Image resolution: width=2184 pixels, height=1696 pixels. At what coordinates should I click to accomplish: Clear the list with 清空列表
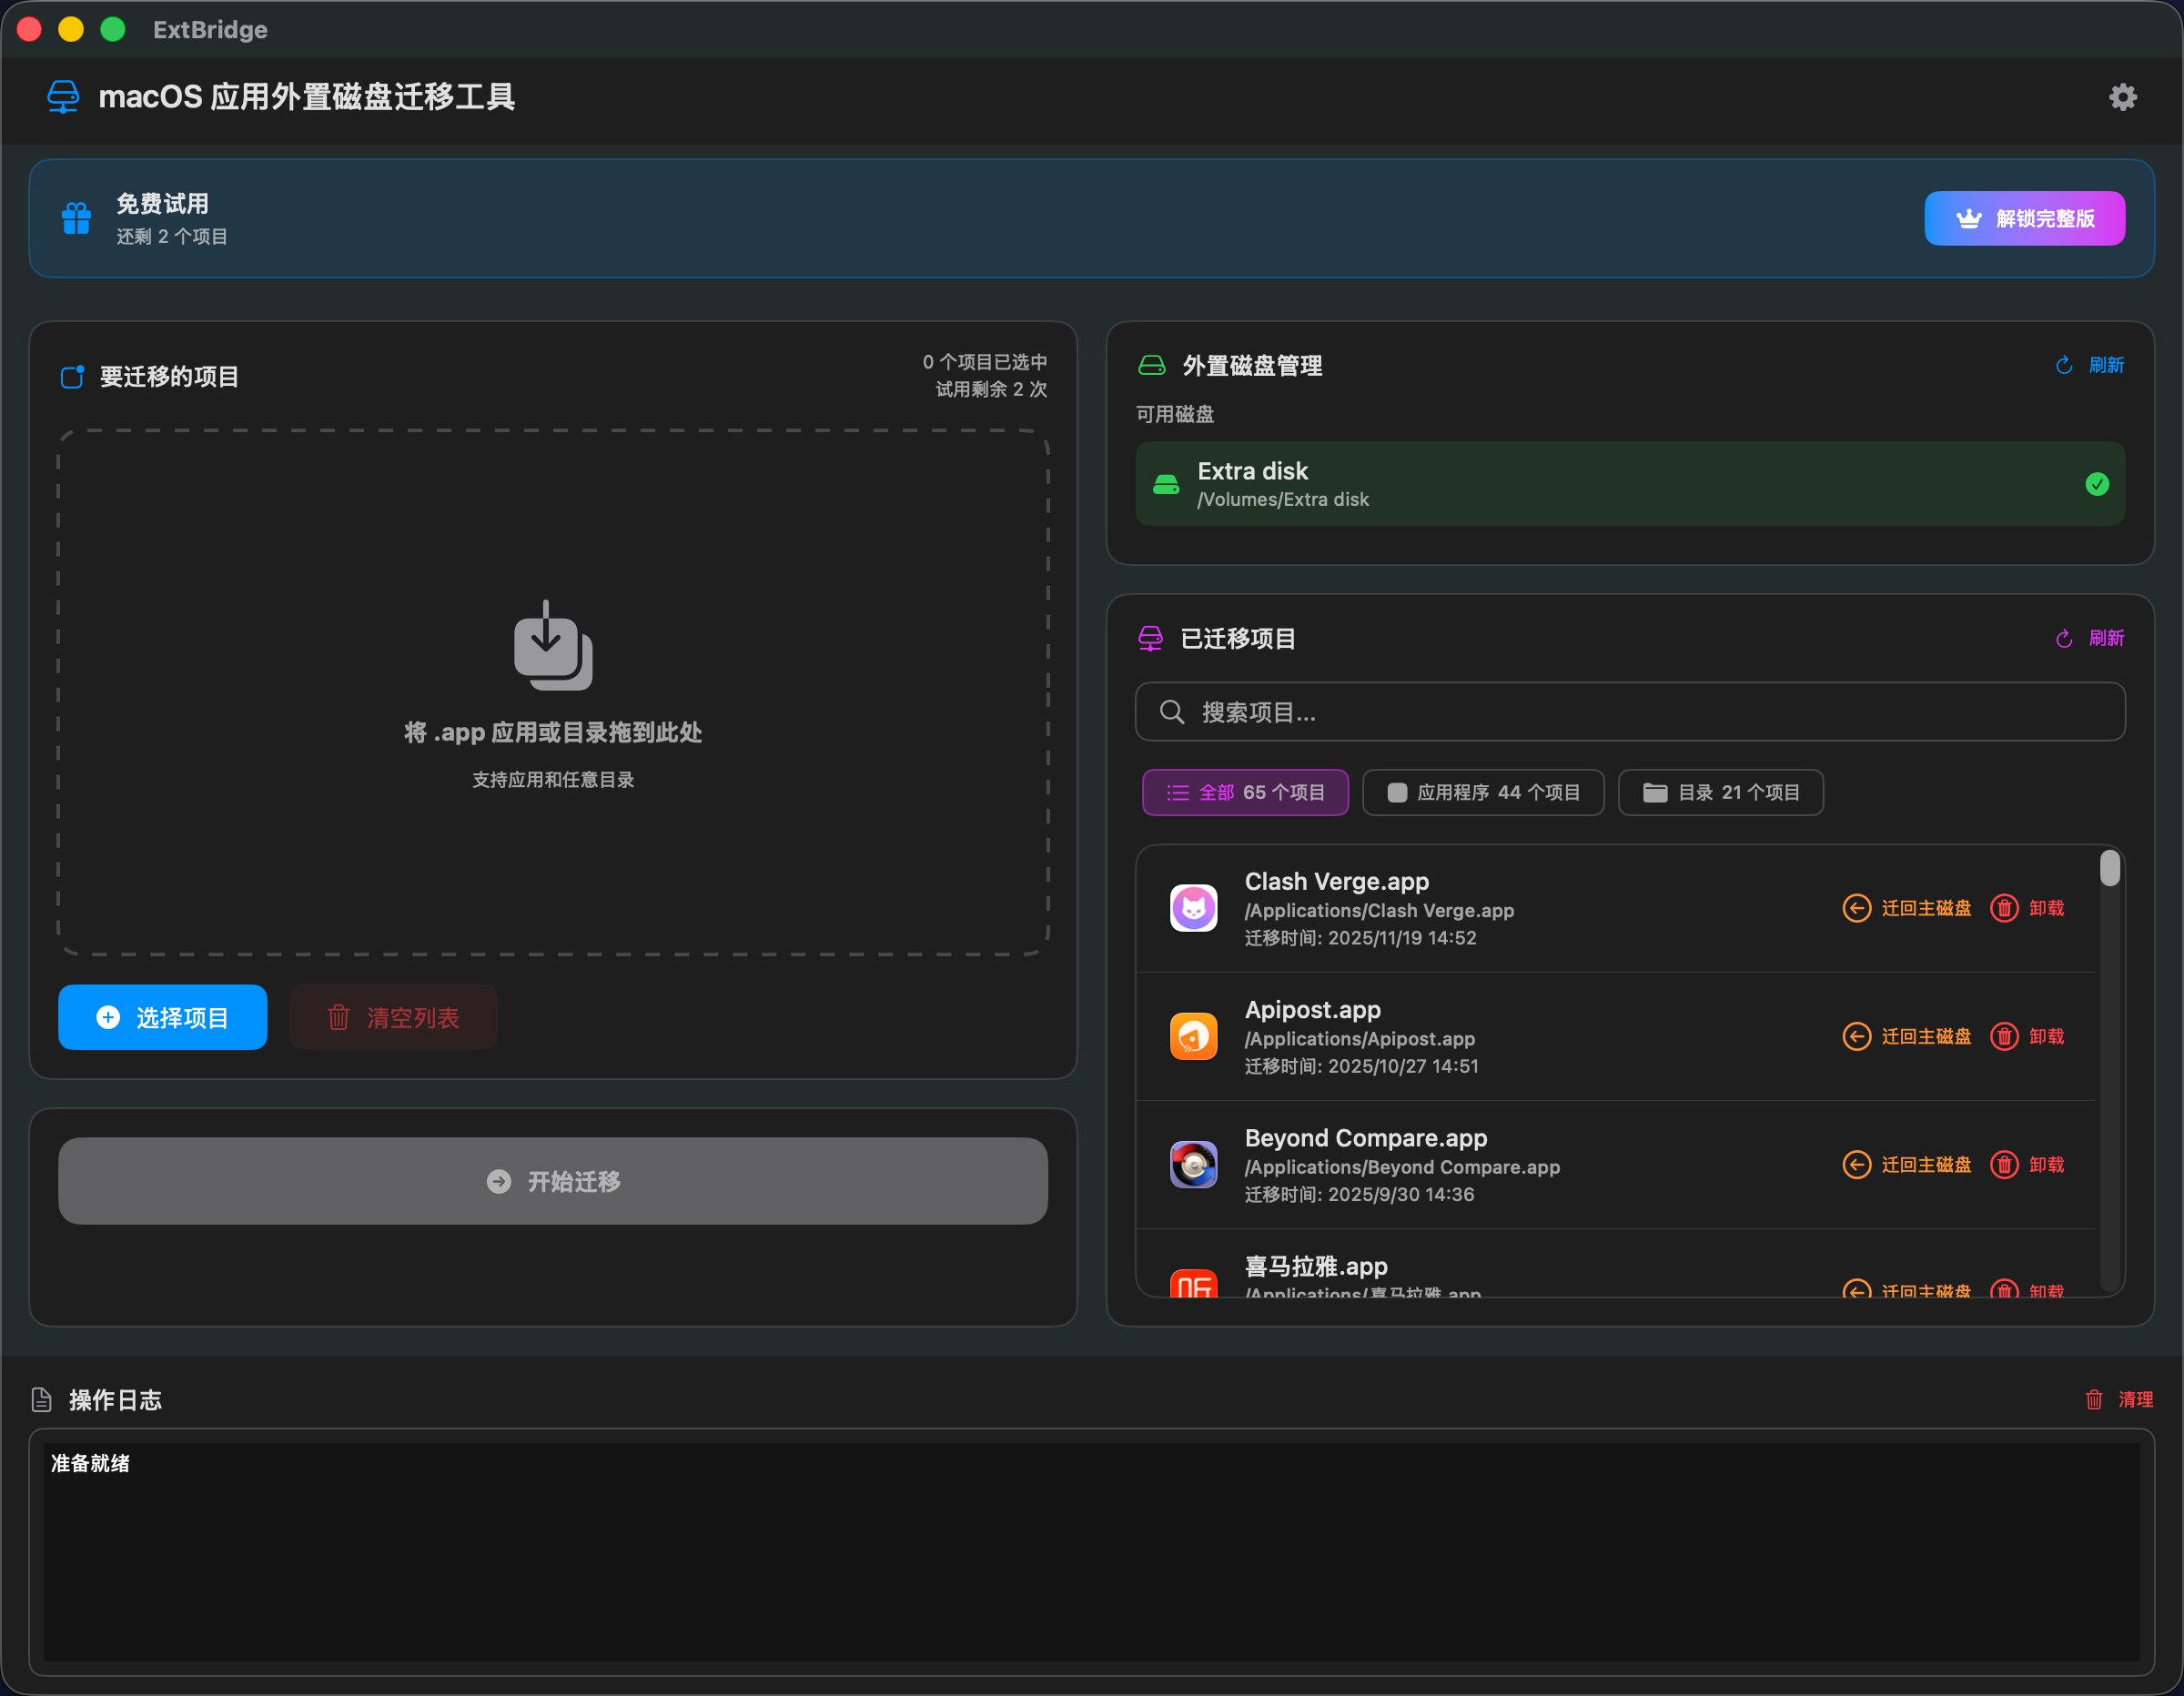click(393, 1017)
